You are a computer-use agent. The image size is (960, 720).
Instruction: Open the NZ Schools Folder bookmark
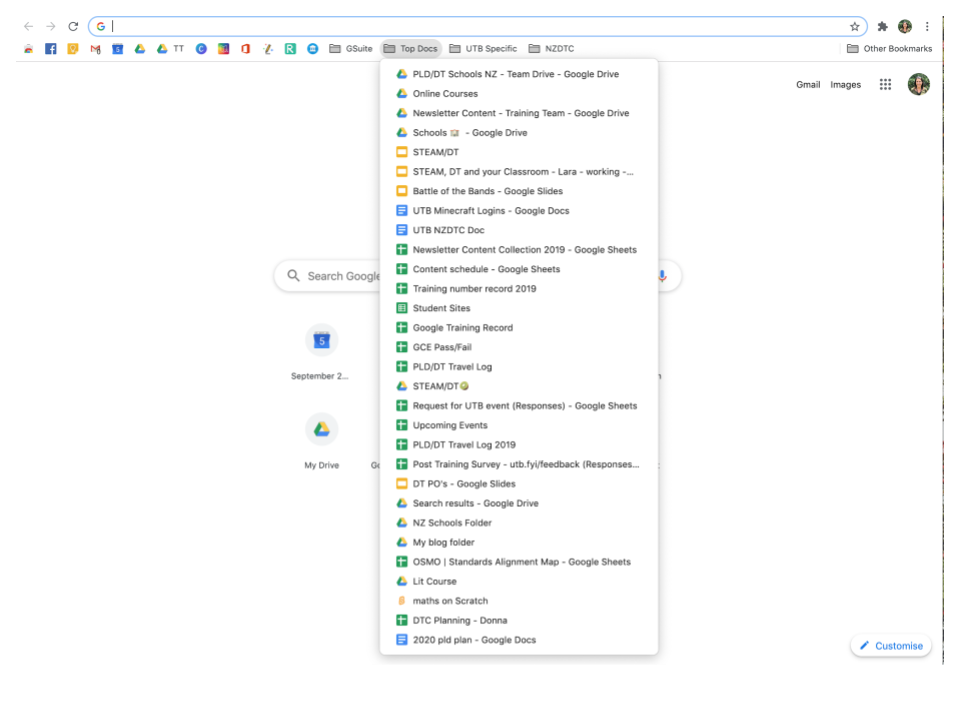click(x=519, y=523)
